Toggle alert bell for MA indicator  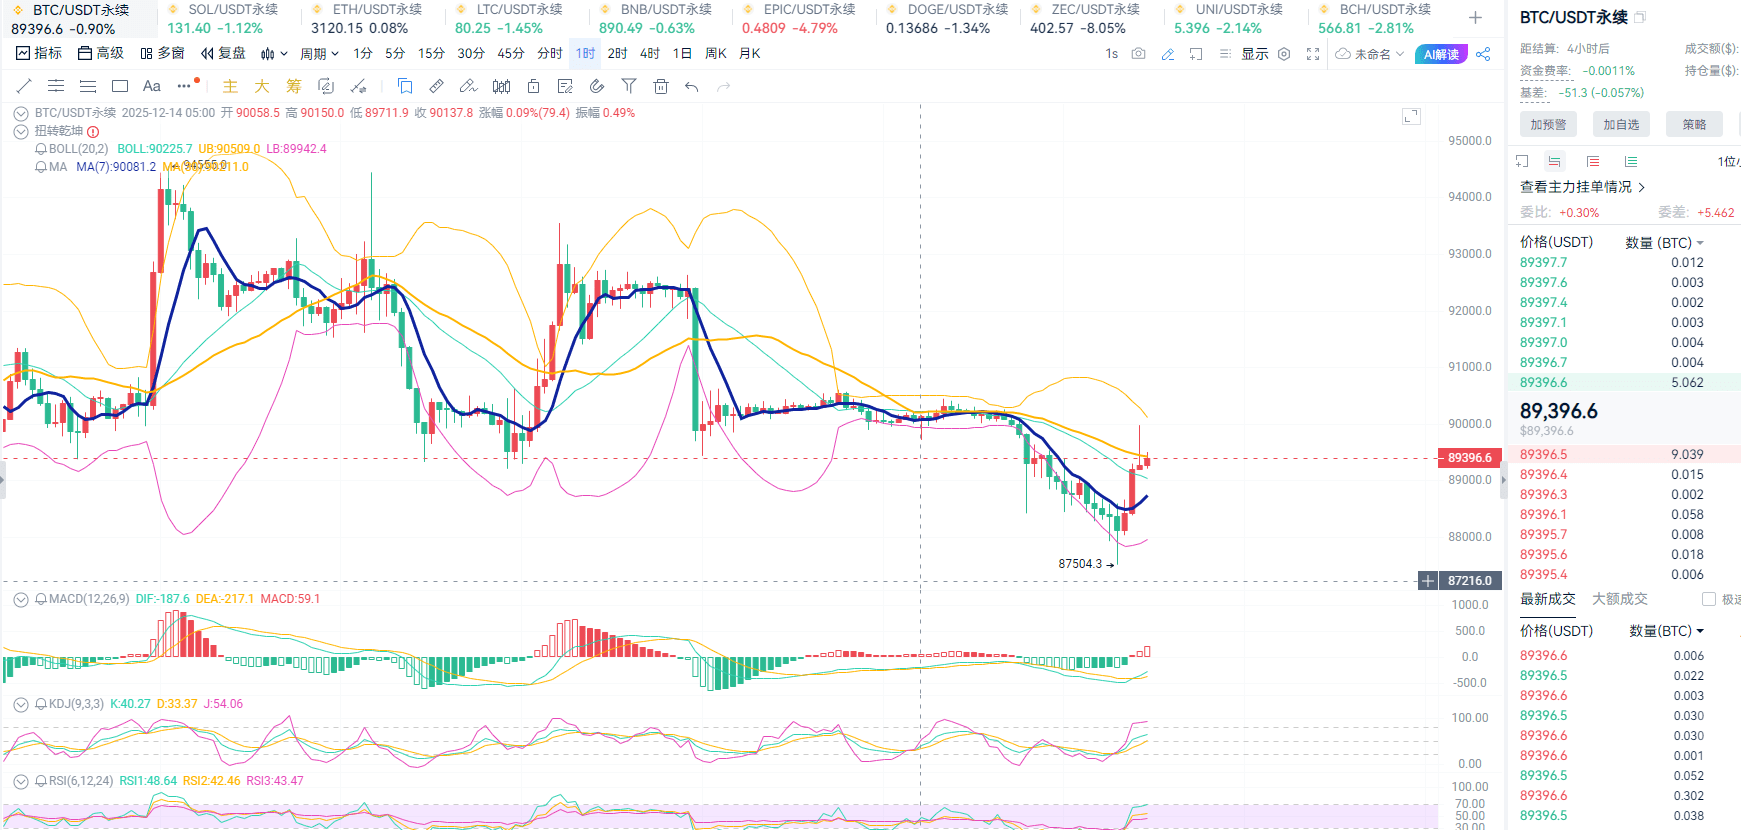tap(41, 167)
